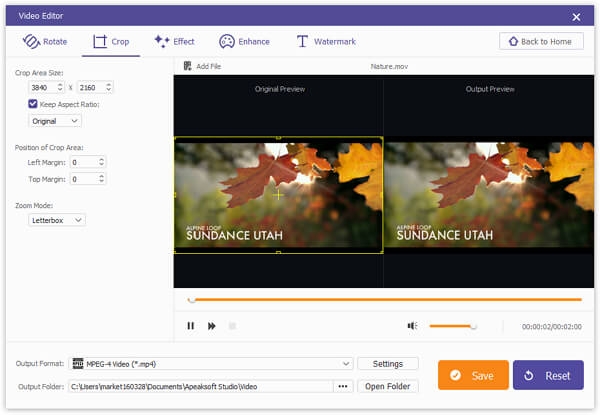This screenshot has width=600, height=415.
Task: Open the Letterbox zoom mode dropdown
Action: tap(57, 220)
